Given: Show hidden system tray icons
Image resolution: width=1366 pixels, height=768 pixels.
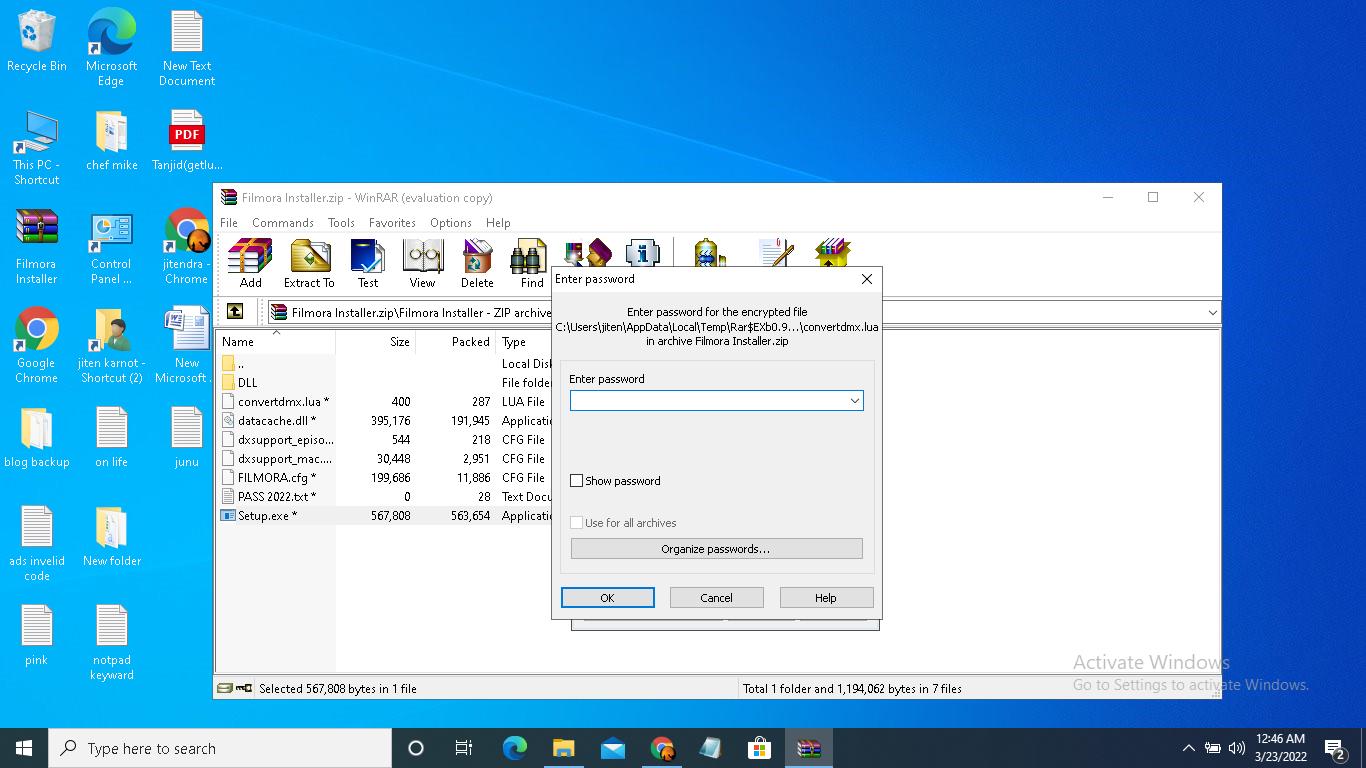Looking at the screenshot, I should [x=1188, y=748].
